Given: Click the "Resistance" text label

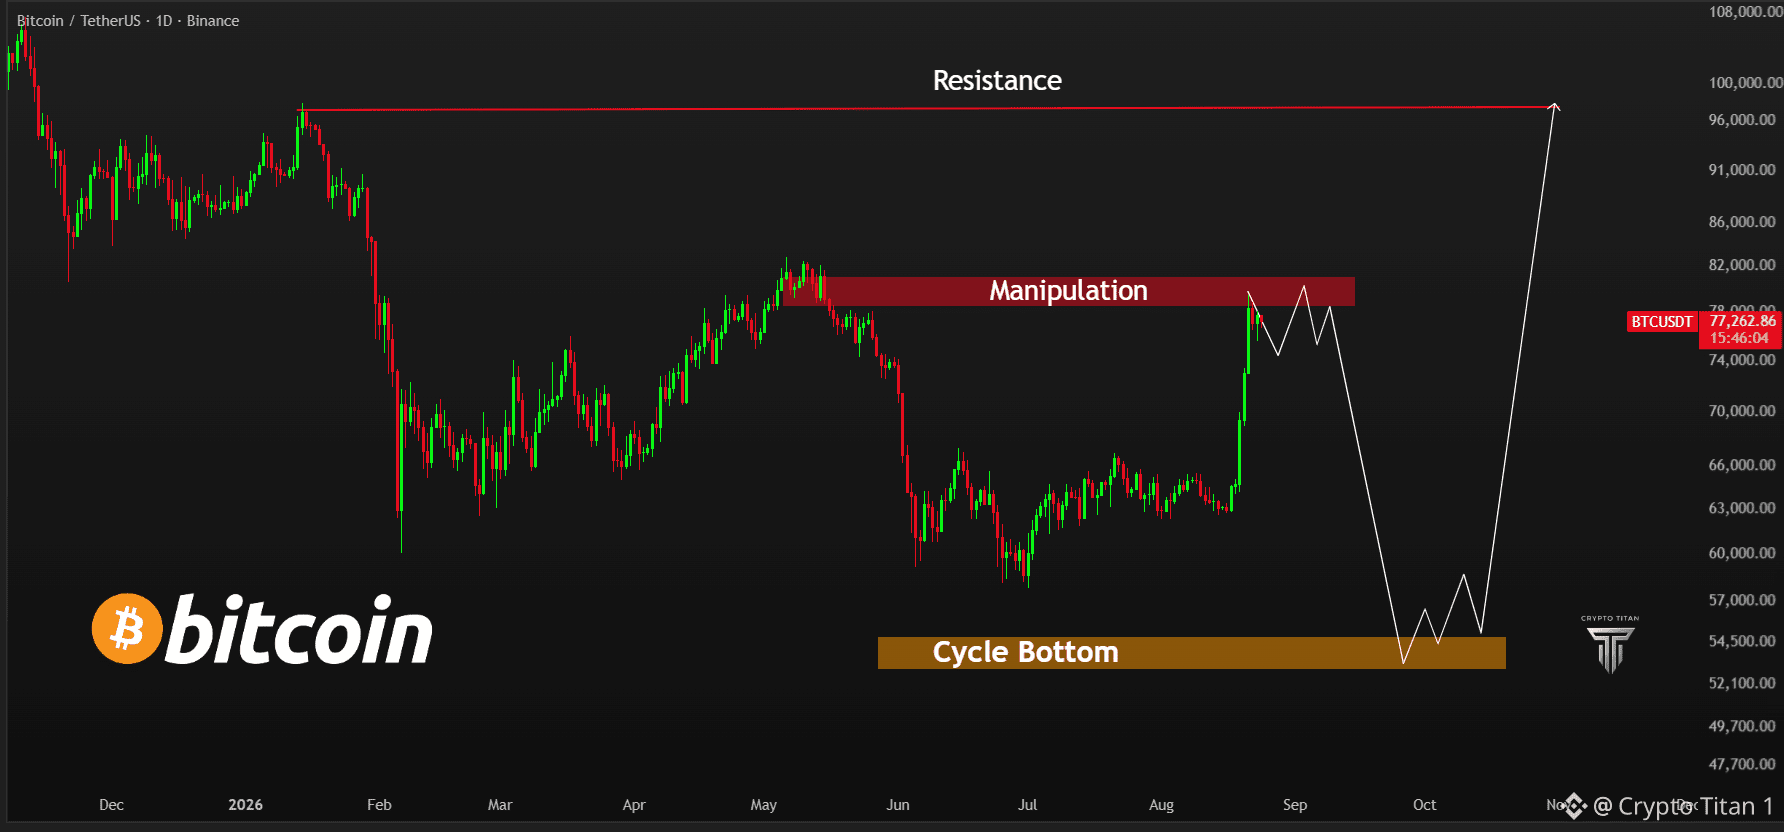Looking at the screenshot, I should click(x=997, y=81).
